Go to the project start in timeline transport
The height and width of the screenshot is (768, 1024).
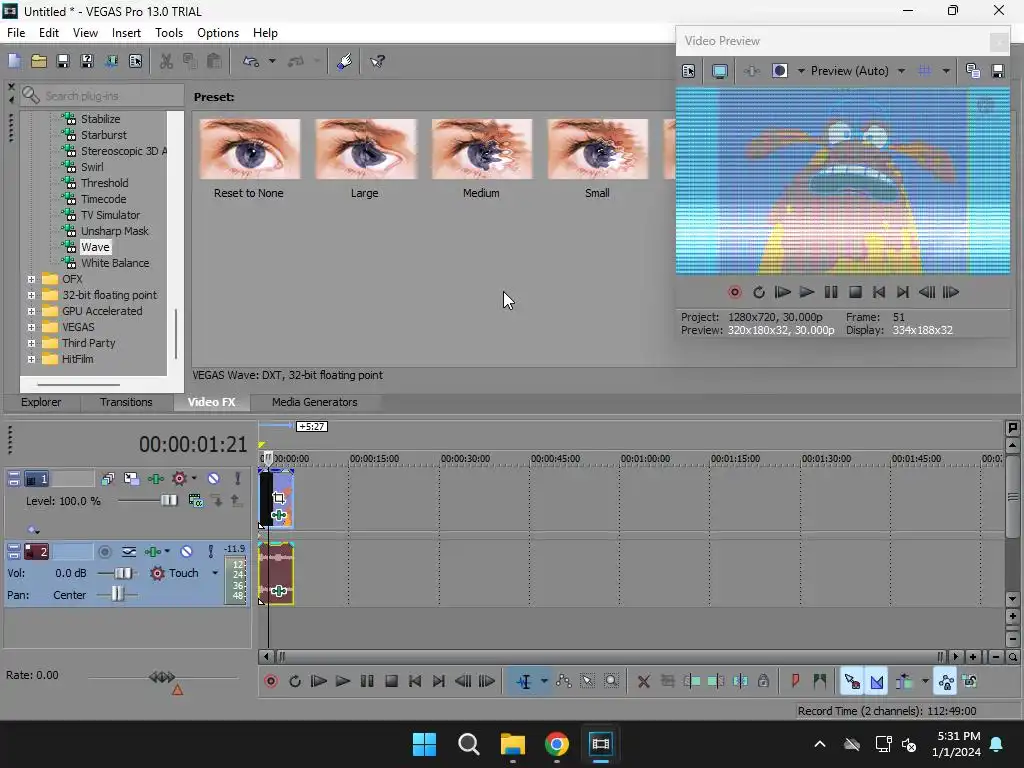pos(415,681)
